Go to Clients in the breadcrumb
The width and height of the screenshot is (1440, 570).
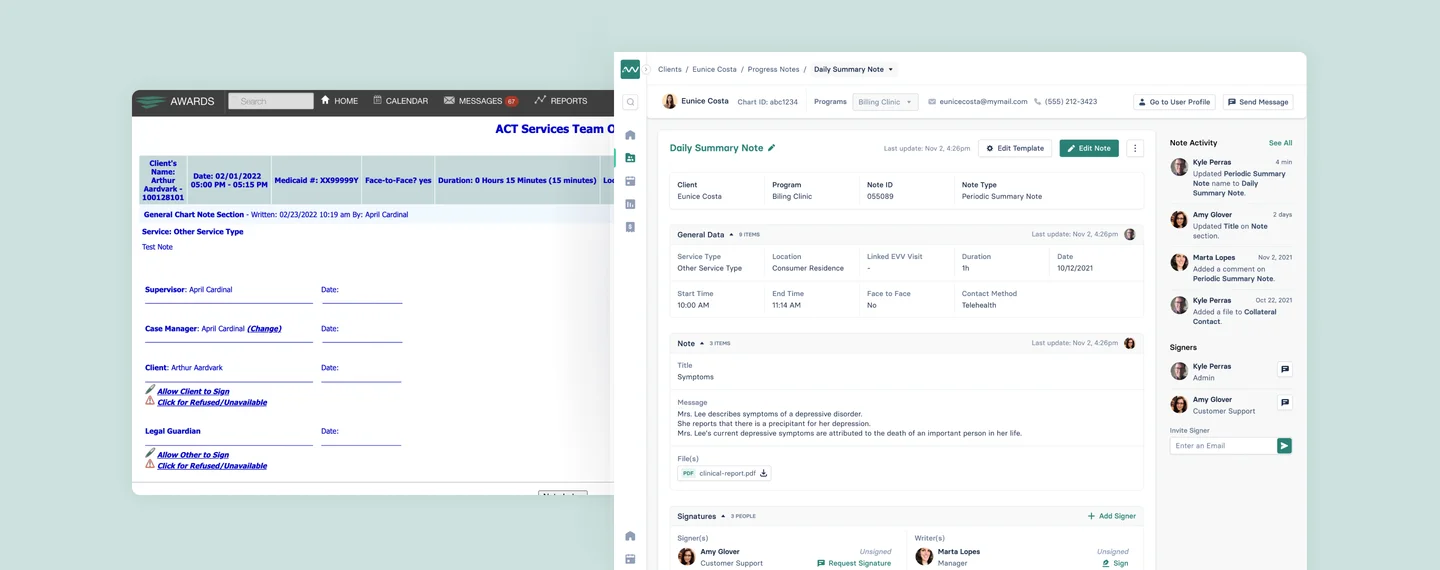(670, 70)
